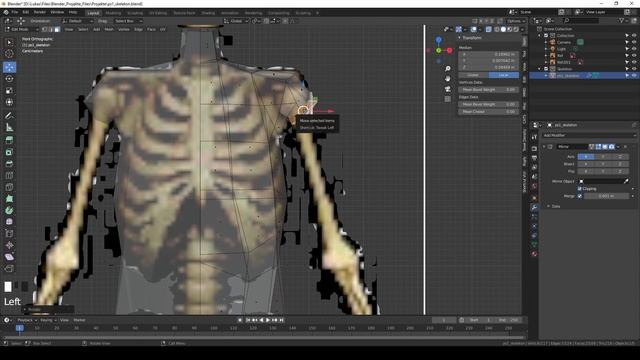
Task: Click the viewport zoom magnifier gizmo
Action: [x=448, y=69]
